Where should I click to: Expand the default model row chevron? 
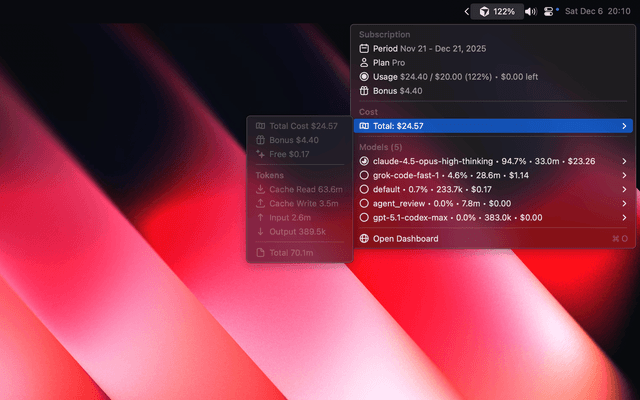[x=624, y=189]
